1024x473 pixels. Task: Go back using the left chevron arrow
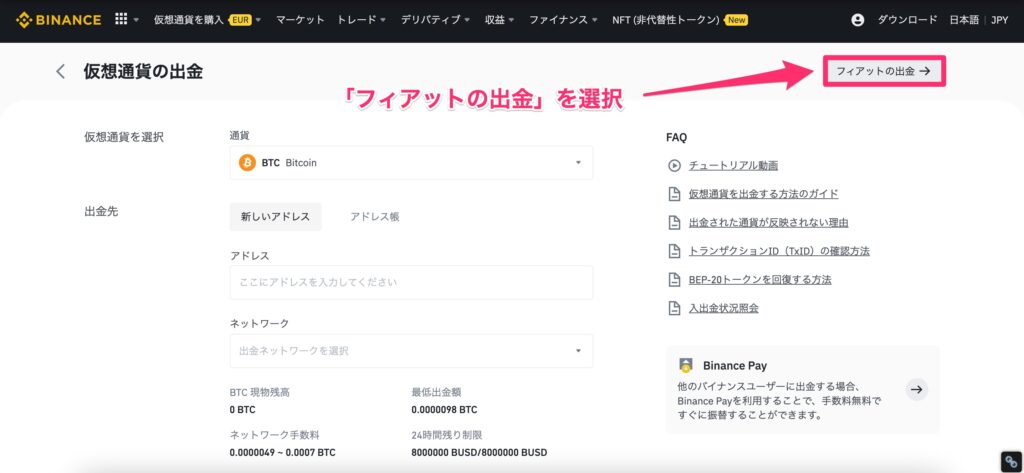tap(61, 71)
